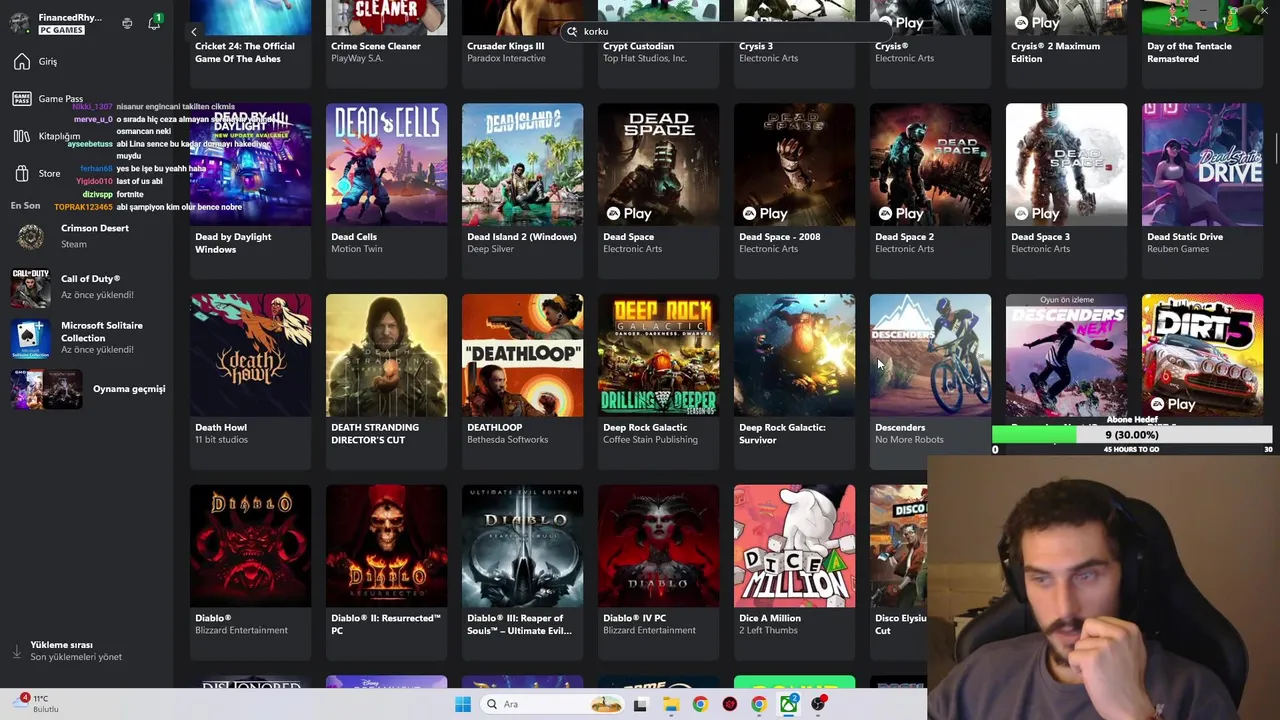Click Bethesda Softworks publisher text
1280x720 pixels.
[x=507, y=439]
